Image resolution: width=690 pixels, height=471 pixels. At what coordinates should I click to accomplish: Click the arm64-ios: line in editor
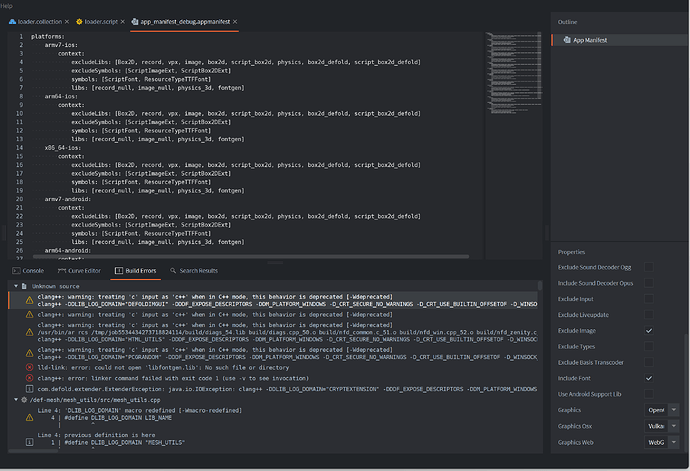pyautogui.click(x=61, y=96)
